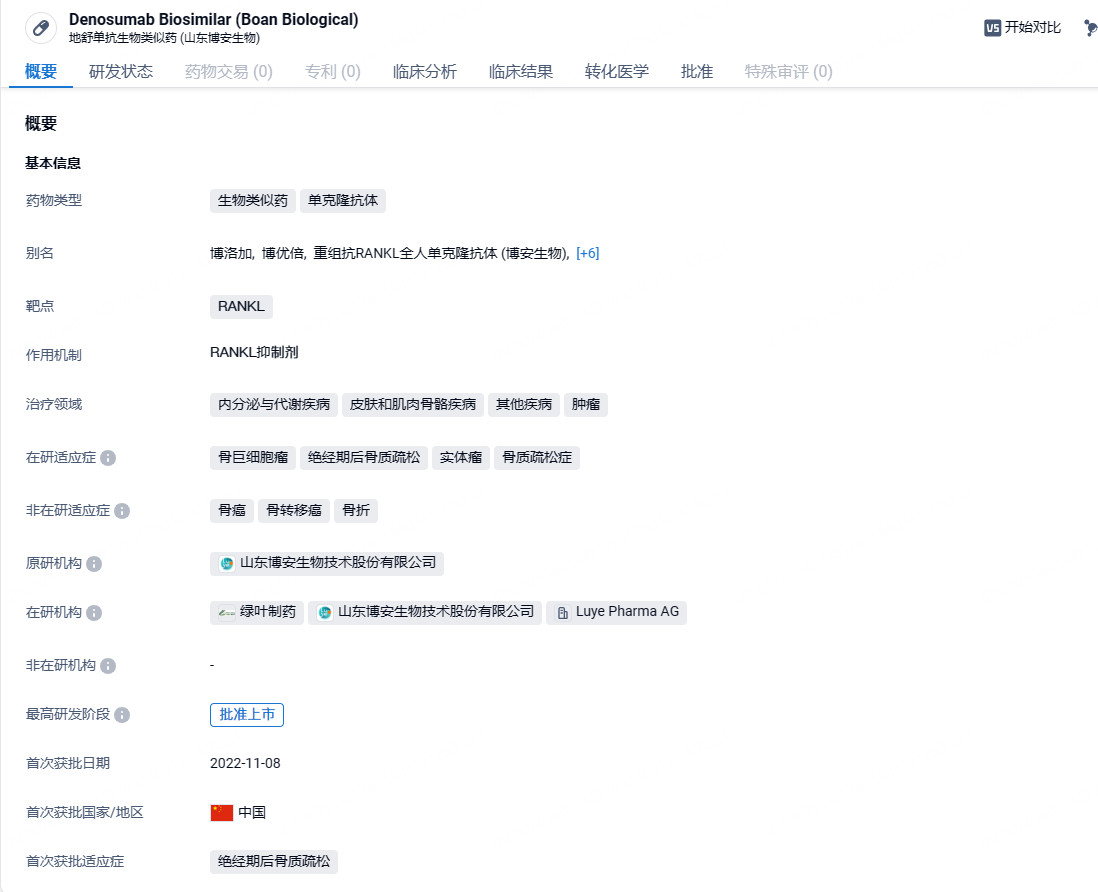Click the China flag icon

click(222, 813)
